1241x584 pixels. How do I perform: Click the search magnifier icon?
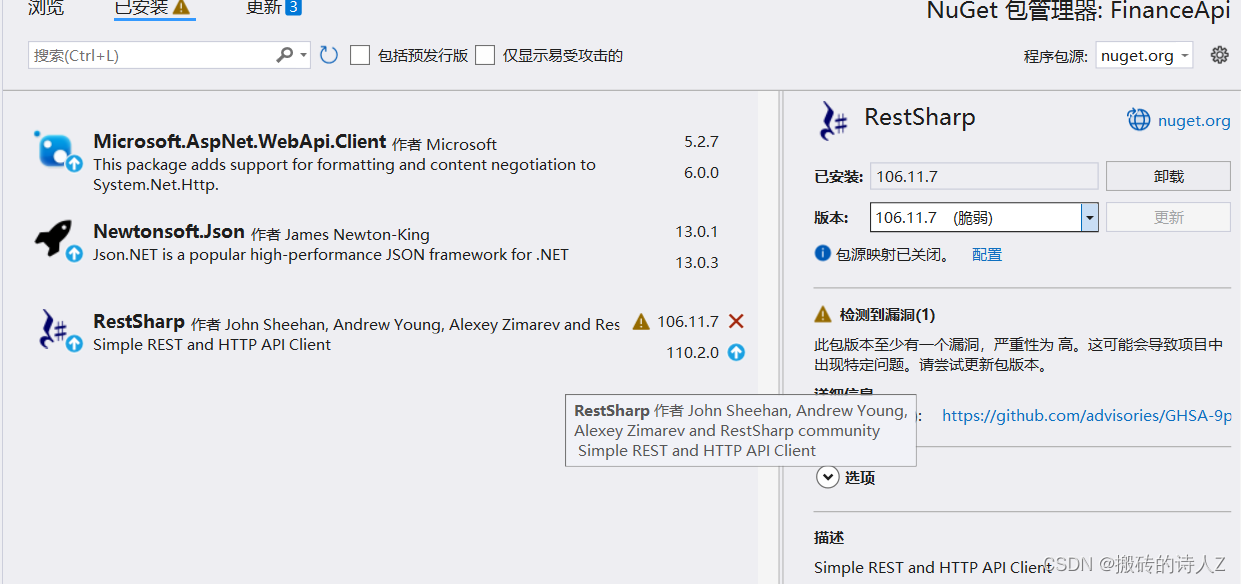click(x=285, y=55)
